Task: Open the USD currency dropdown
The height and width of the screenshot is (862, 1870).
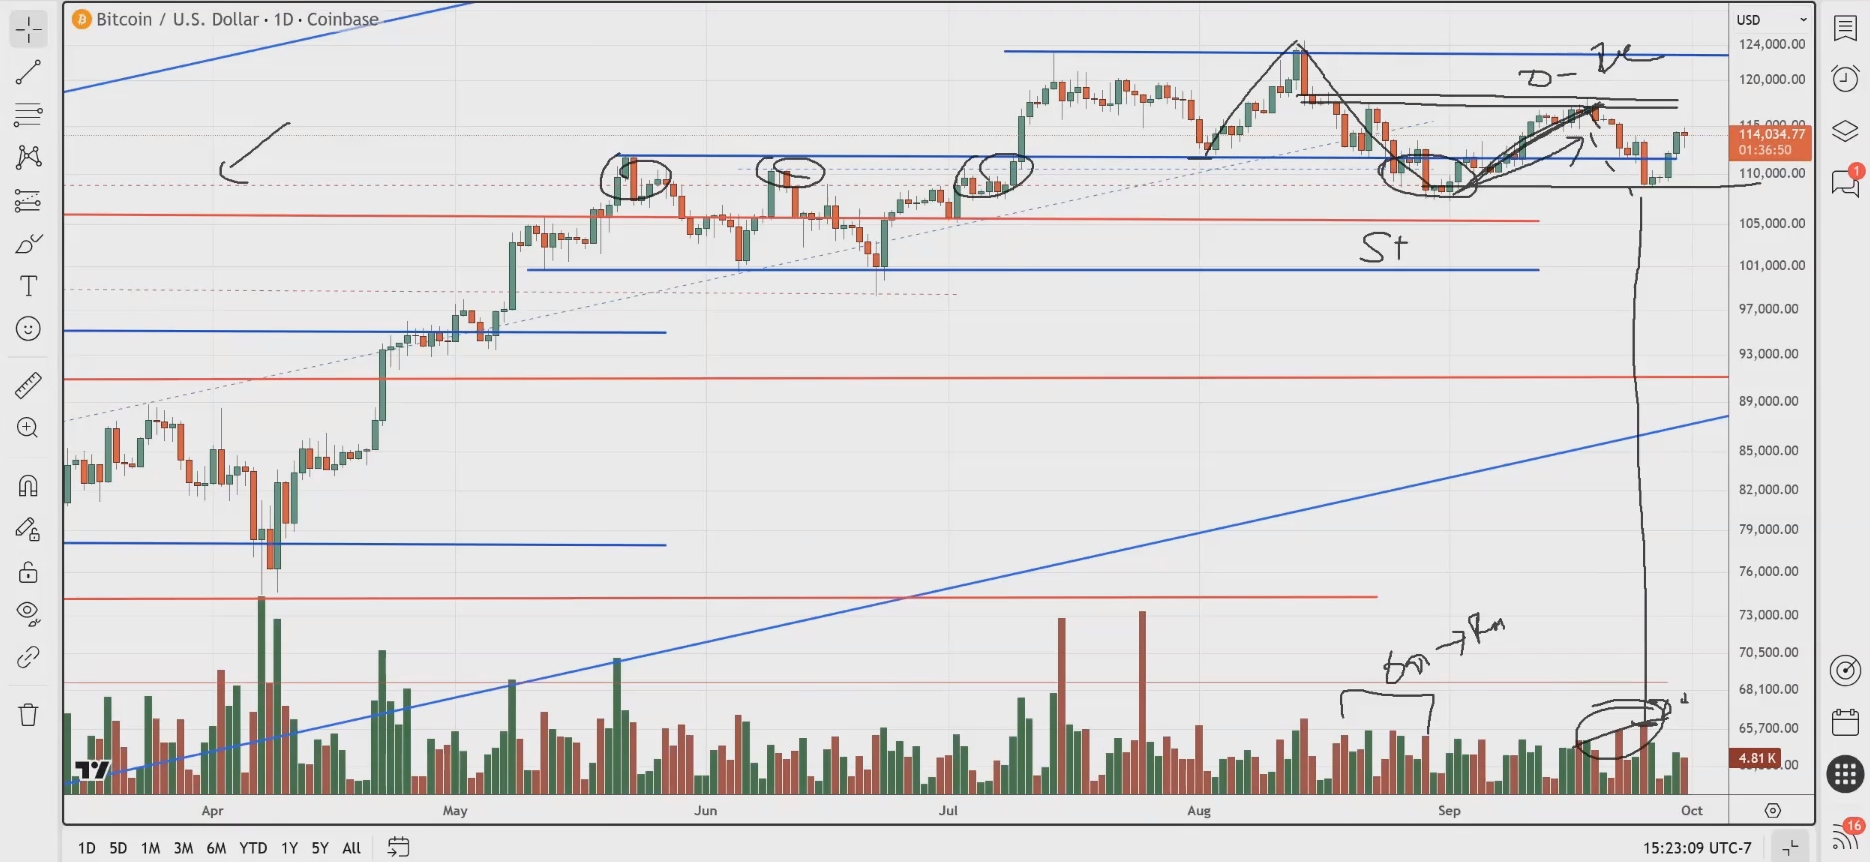Action: point(1771,20)
